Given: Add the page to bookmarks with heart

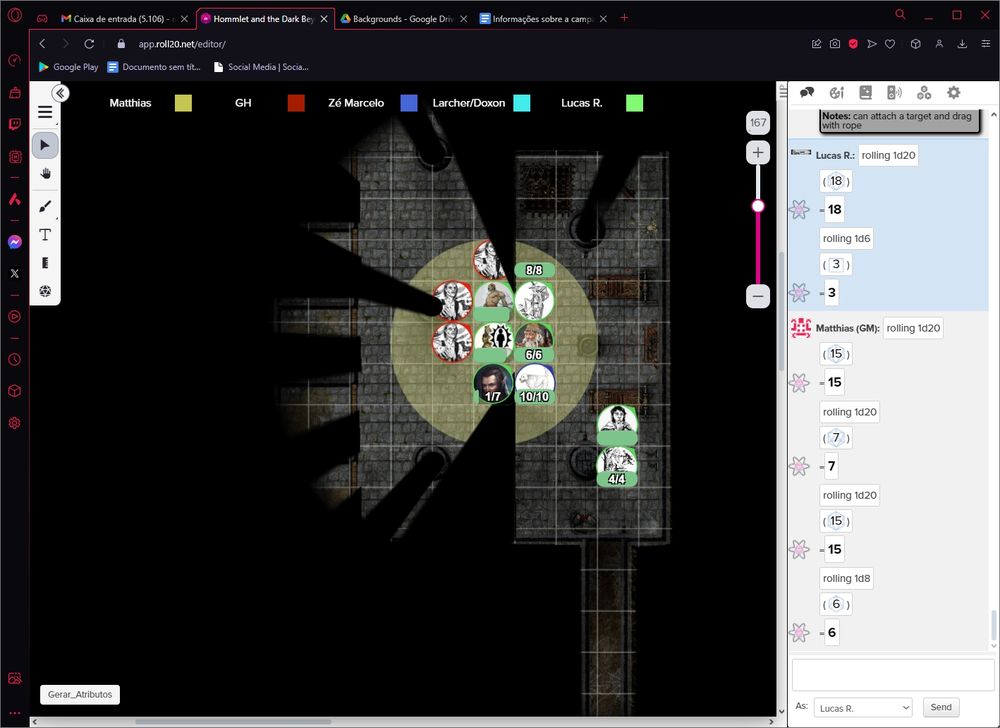Looking at the screenshot, I should point(890,43).
